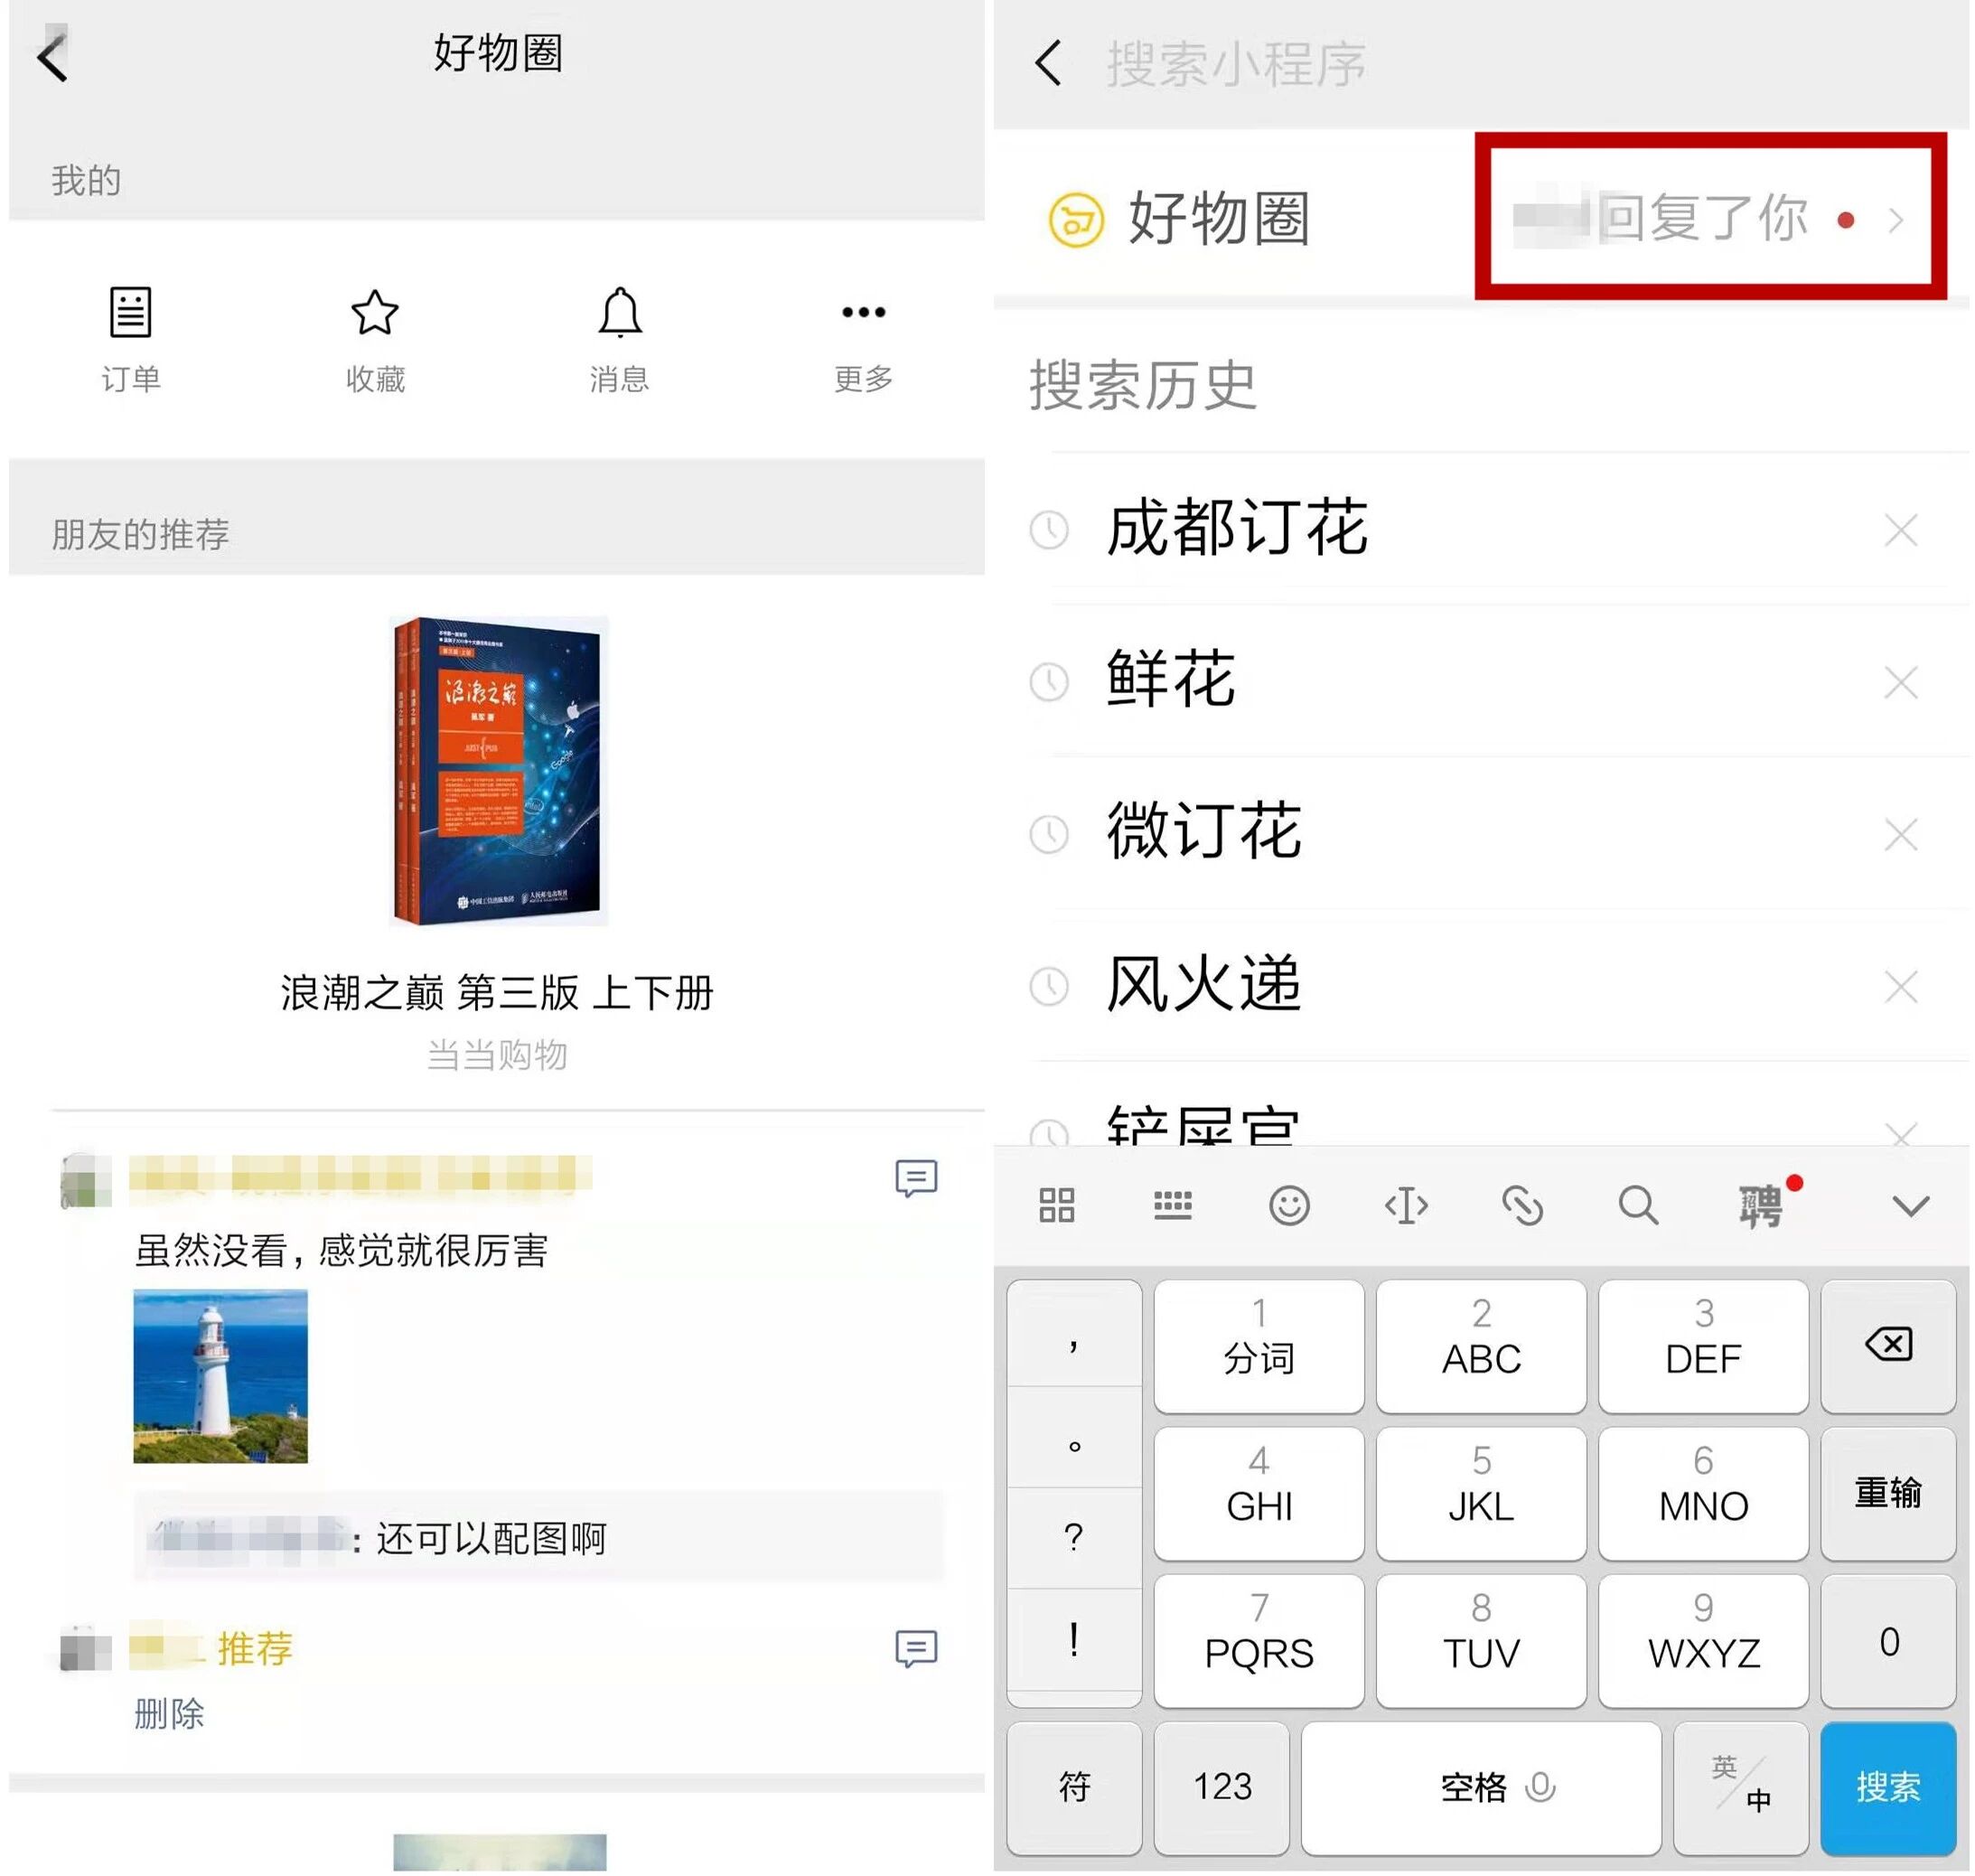The image size is (1975, 1876).
Task: Toggle 英/中 input language key
Action: pyautogui.click(x=1740, y=1786)
